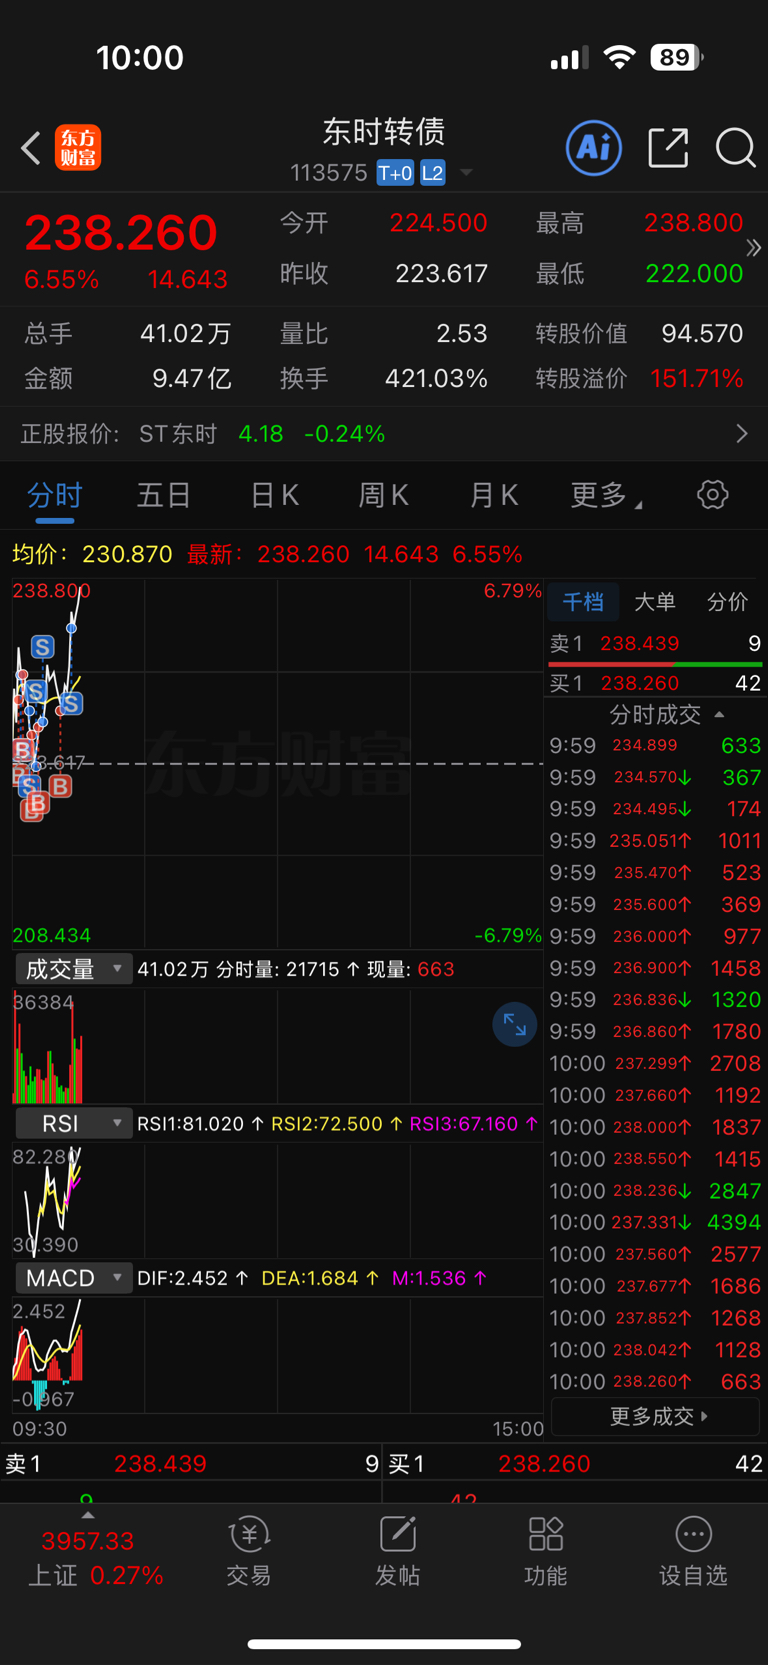Open the 发帖 post icon
769x1665 pixels.
tap(397, 1551)
